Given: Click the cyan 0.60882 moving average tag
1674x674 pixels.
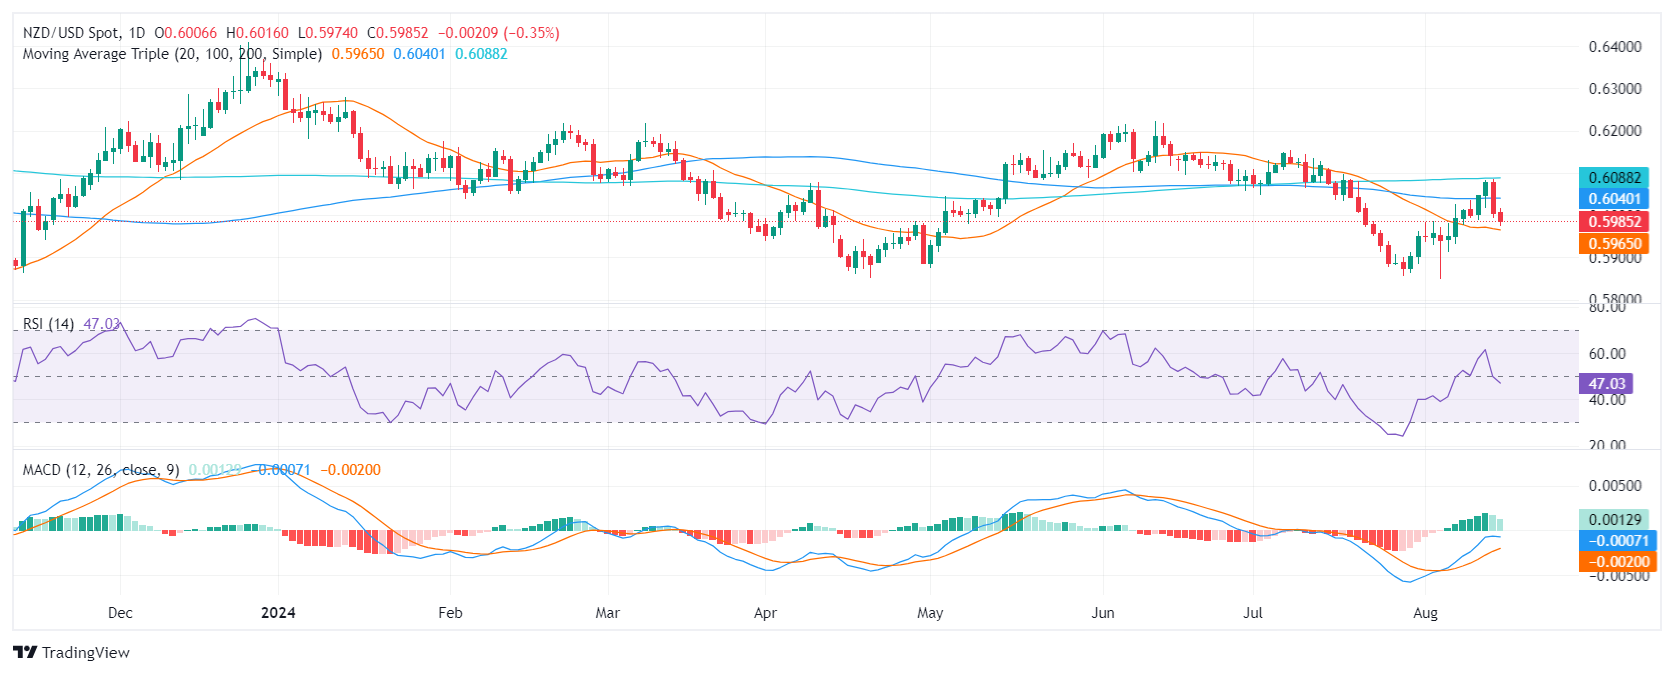Looking at the screenshot, I should tap(1615, 178).
